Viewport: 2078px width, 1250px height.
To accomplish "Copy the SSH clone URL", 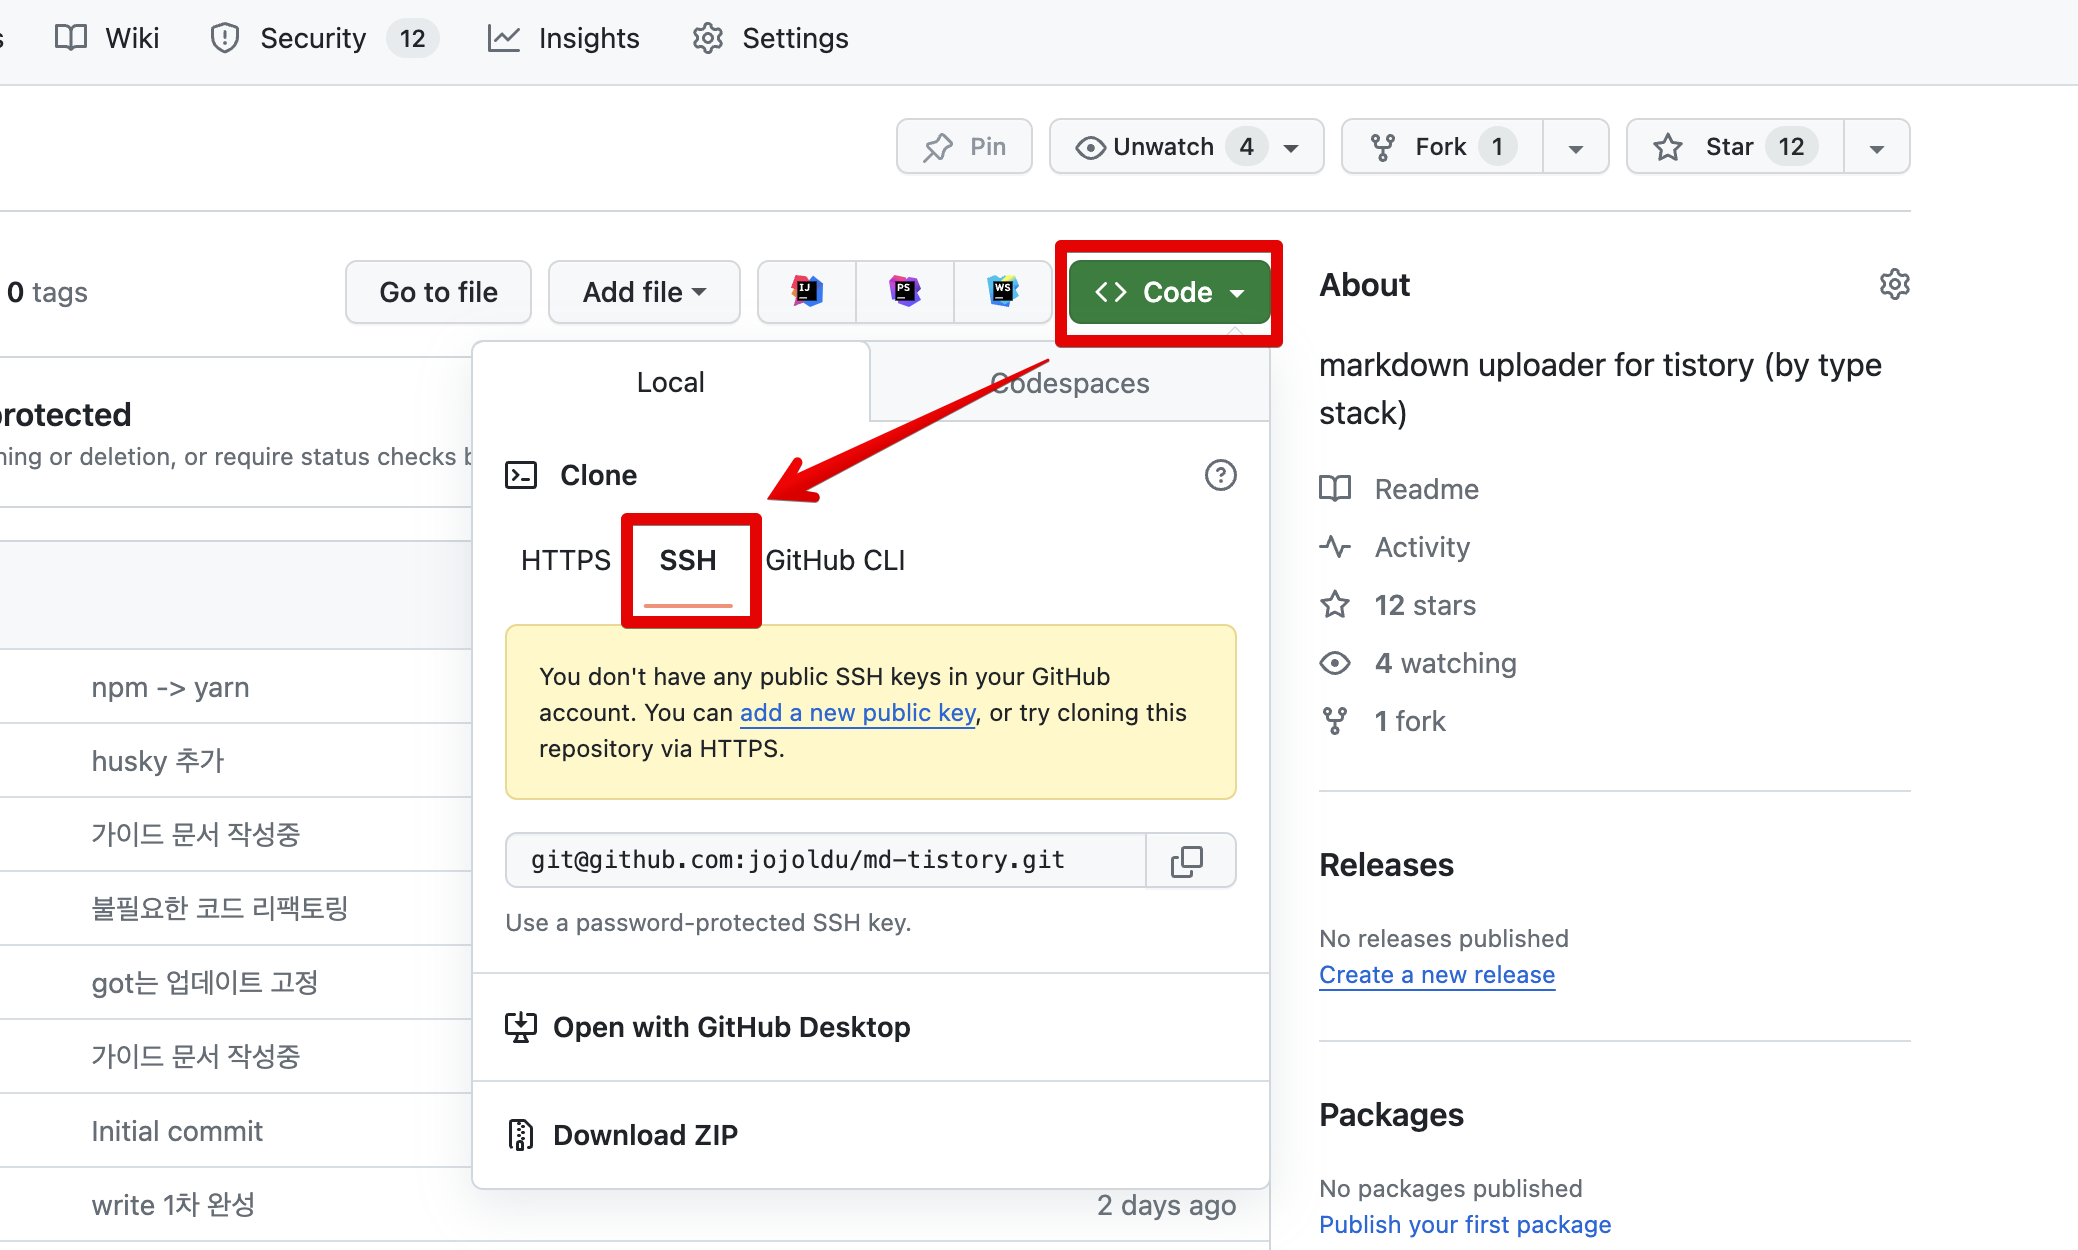I will coord(1188,861).
